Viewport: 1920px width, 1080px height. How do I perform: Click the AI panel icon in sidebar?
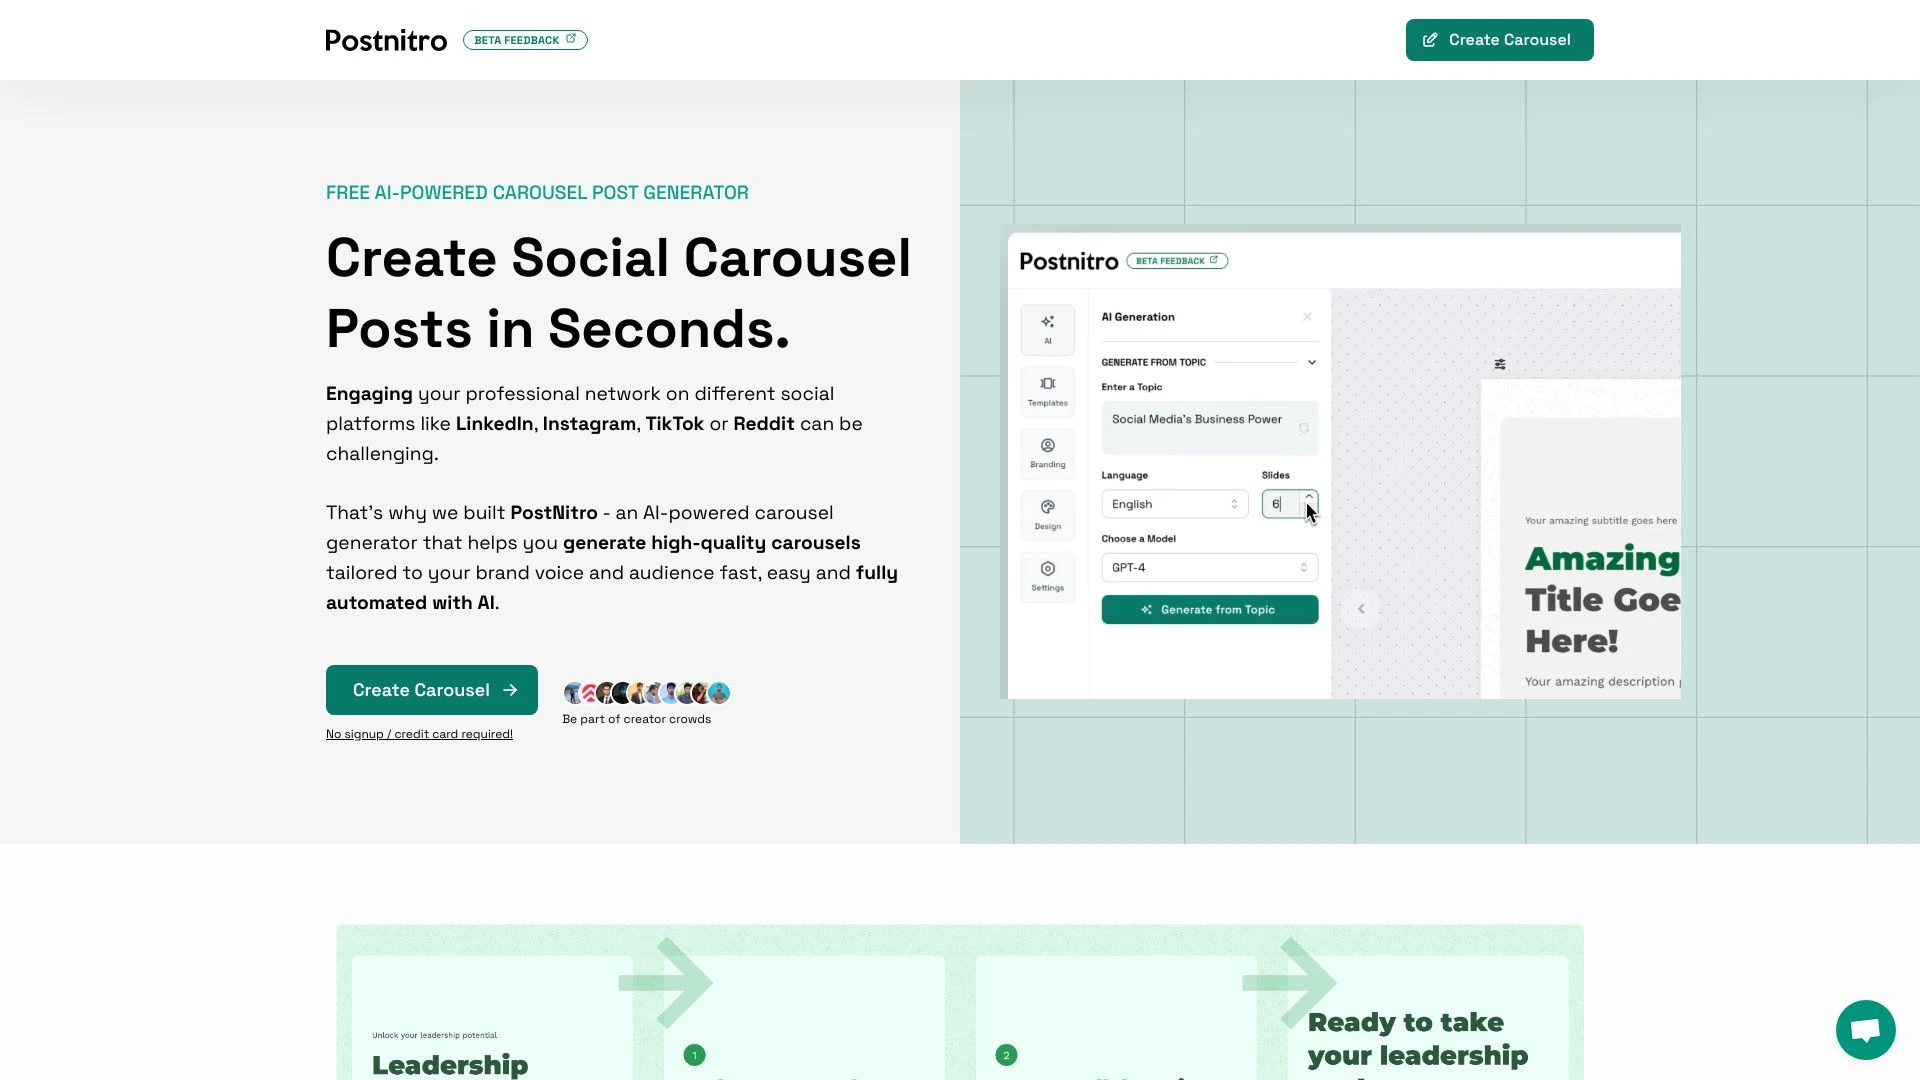click(x=1046, y=326)
